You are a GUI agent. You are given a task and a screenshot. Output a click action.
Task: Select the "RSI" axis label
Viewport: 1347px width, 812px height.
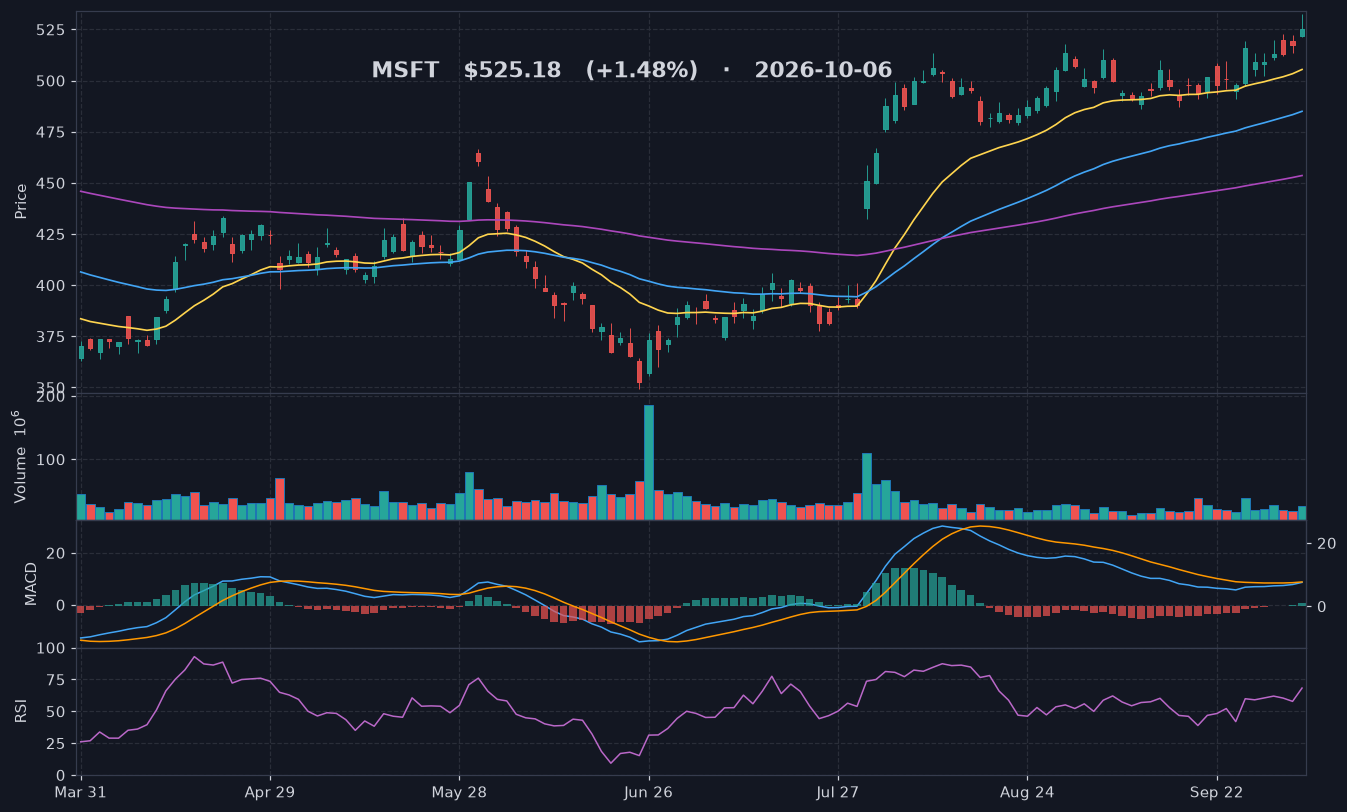click(x=21, y=711)
